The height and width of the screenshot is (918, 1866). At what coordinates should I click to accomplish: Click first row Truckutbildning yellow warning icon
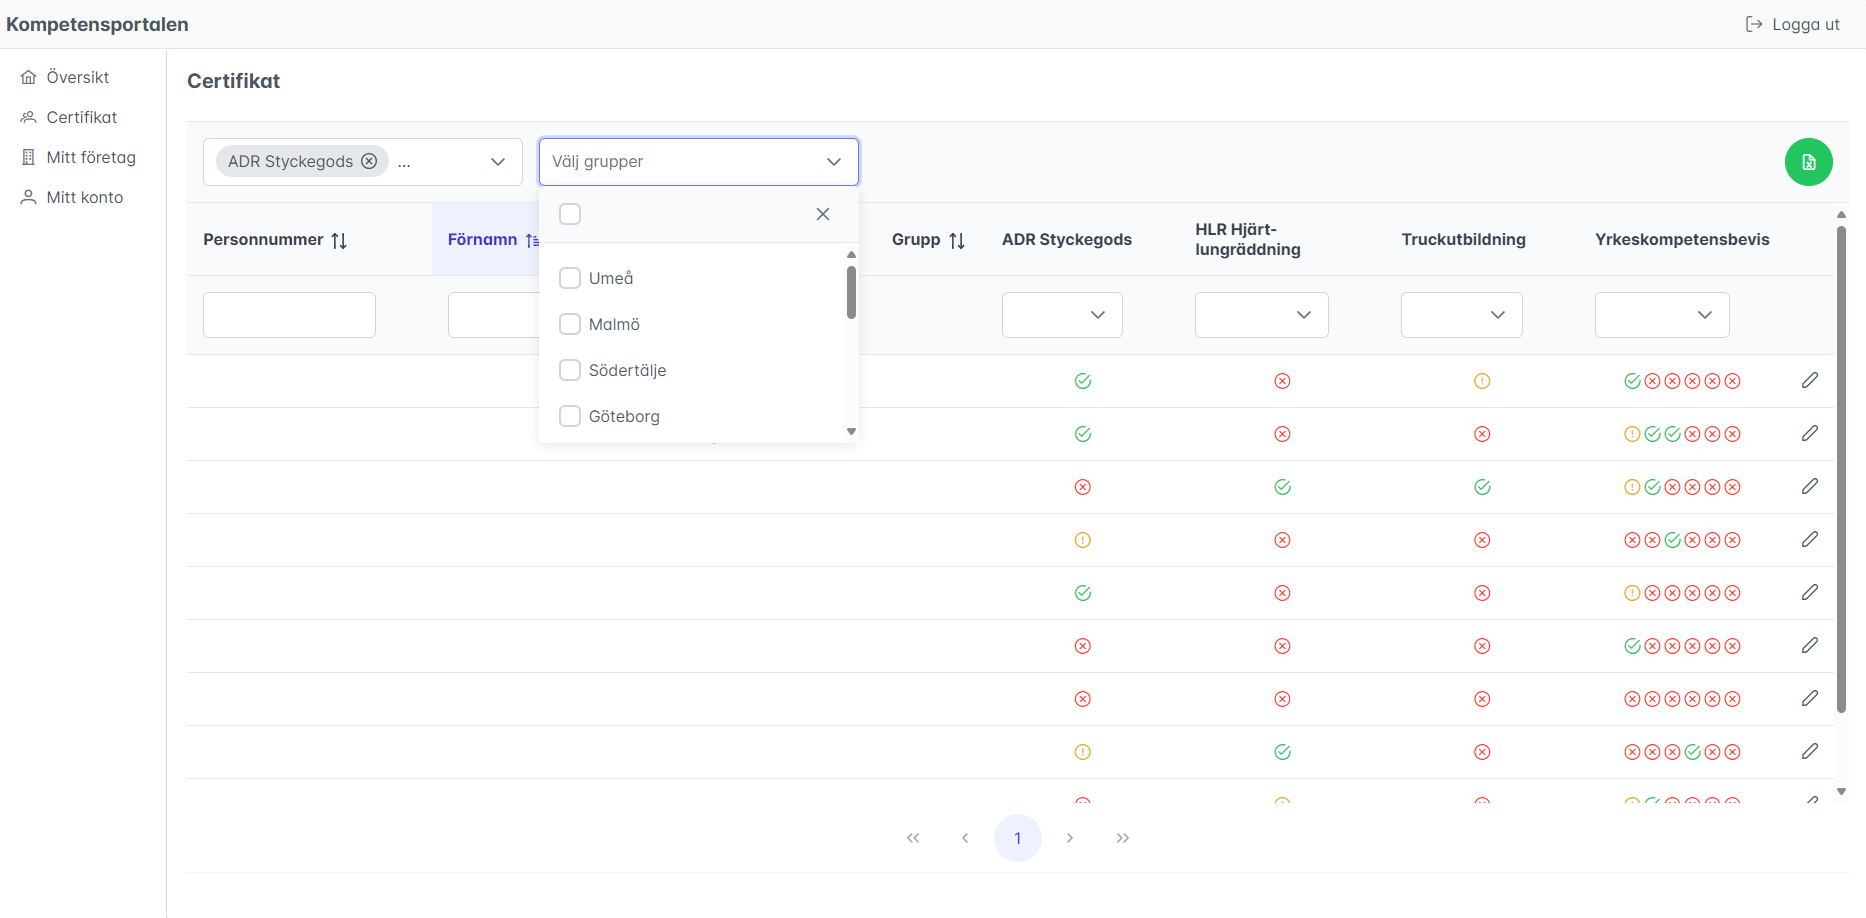click(1482, 381)
